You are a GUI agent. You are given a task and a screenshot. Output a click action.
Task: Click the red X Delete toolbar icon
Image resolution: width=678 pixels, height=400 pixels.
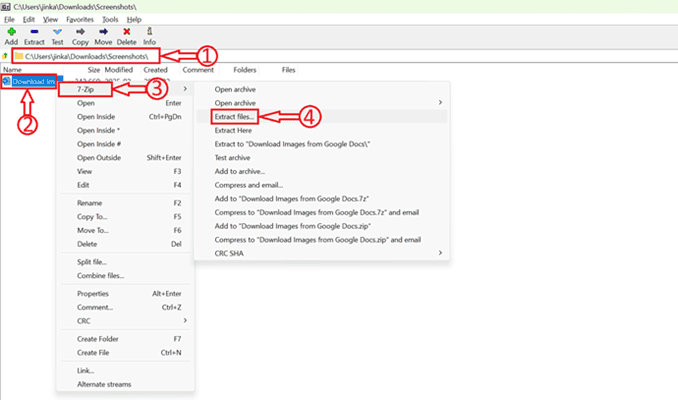(x=126, y=32)
